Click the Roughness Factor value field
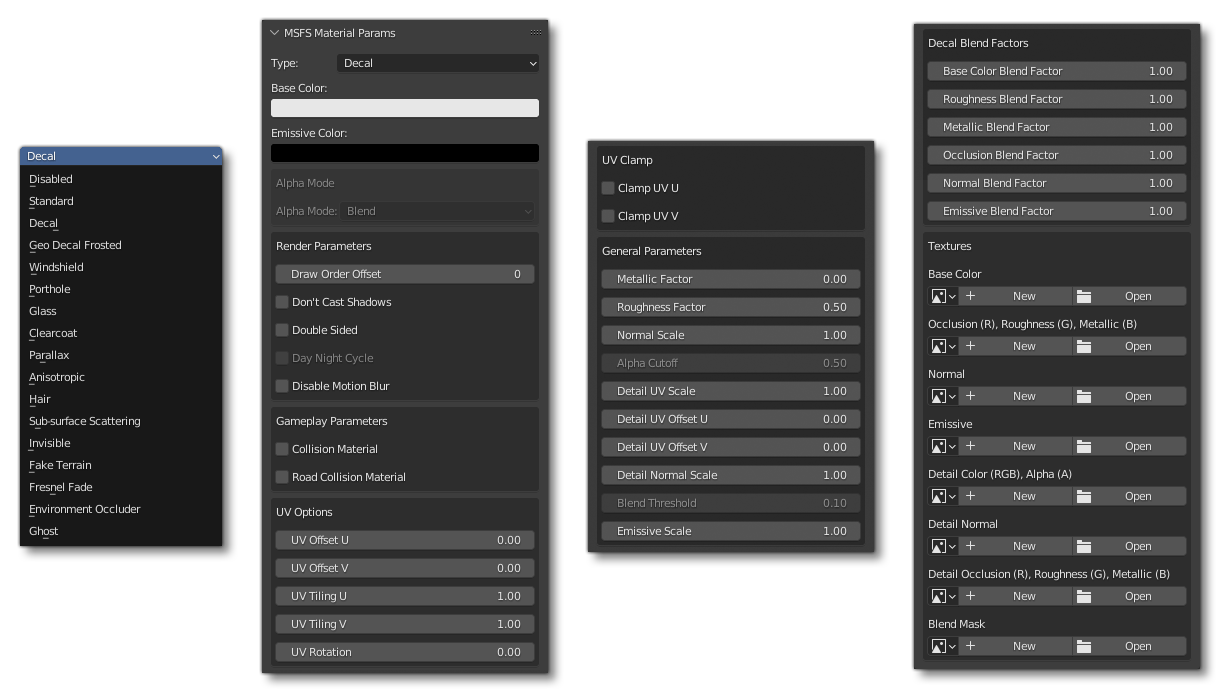This screenshot has width=1220, height=693. [x=731, y=307]
